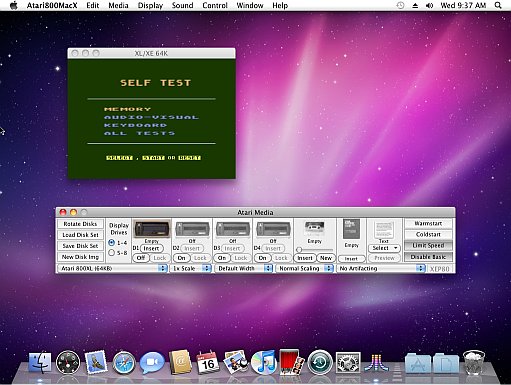Open the Default Width dropdown
Viewport: 511px width, 385px height.
[244, 268]
